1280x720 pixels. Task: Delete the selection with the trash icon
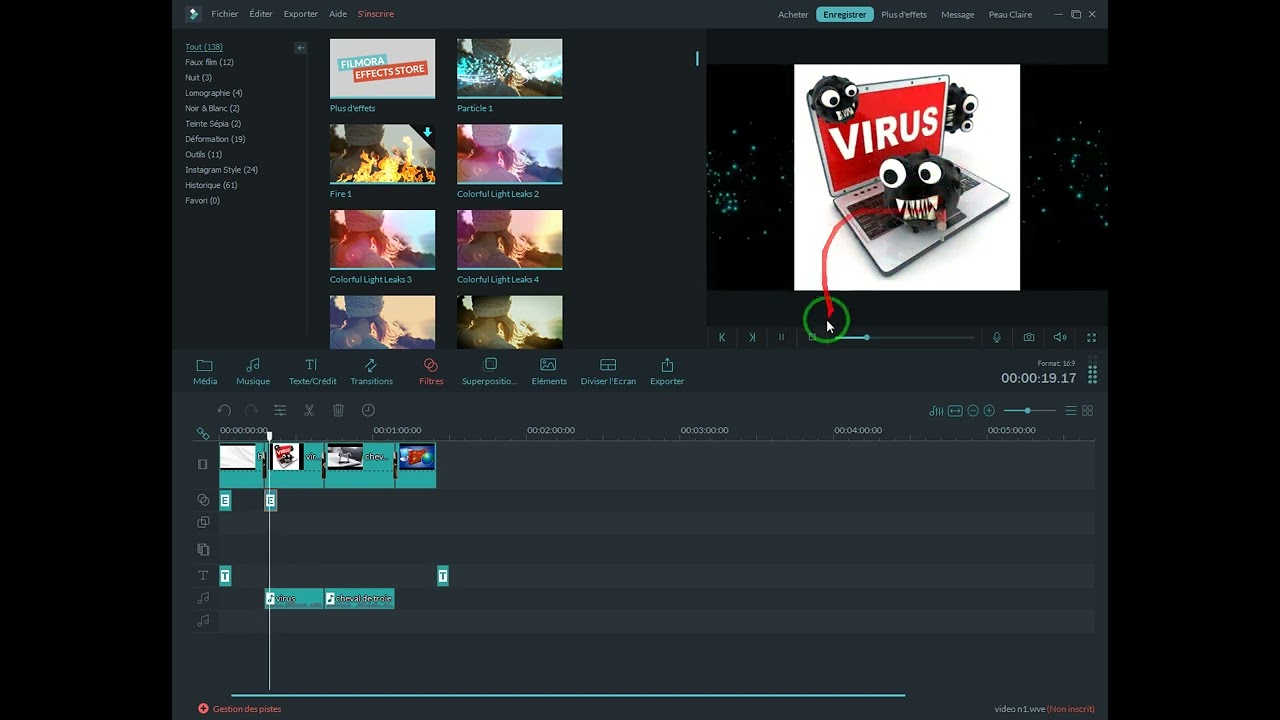point(338,410)
